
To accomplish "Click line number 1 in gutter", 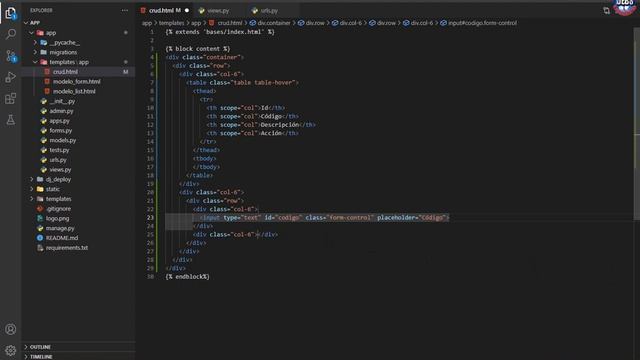I will [x=152, y=32].
